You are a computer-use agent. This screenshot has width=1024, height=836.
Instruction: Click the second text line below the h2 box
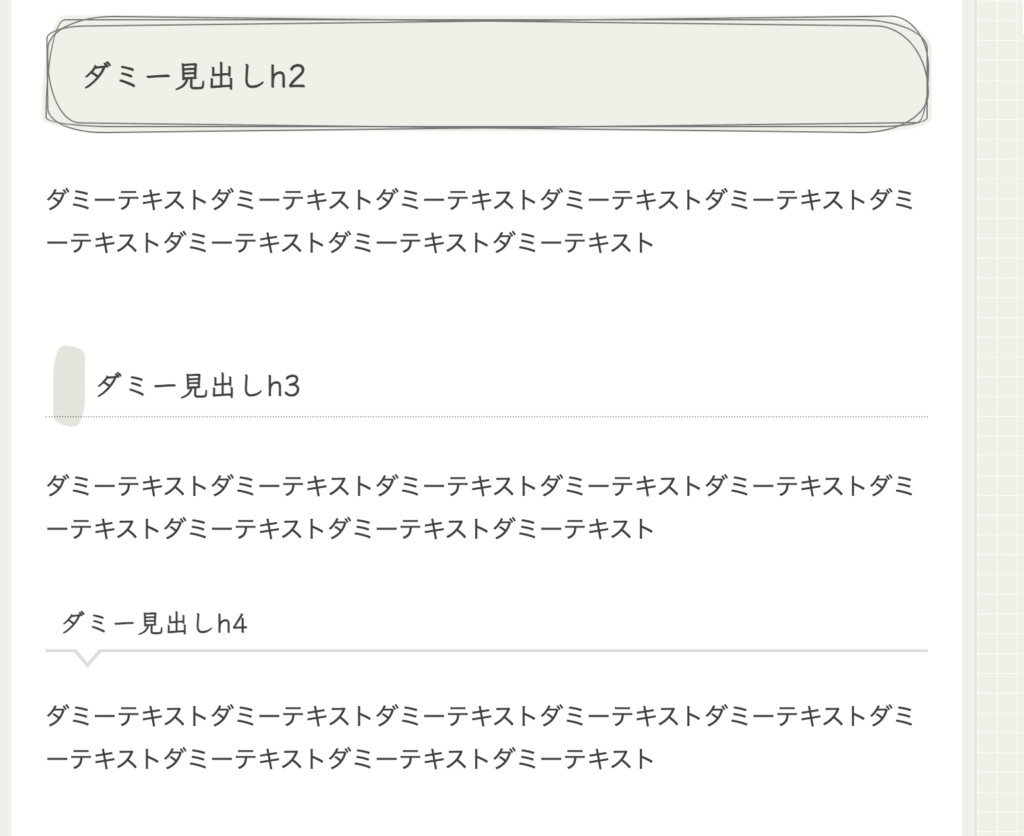(350, 242)
